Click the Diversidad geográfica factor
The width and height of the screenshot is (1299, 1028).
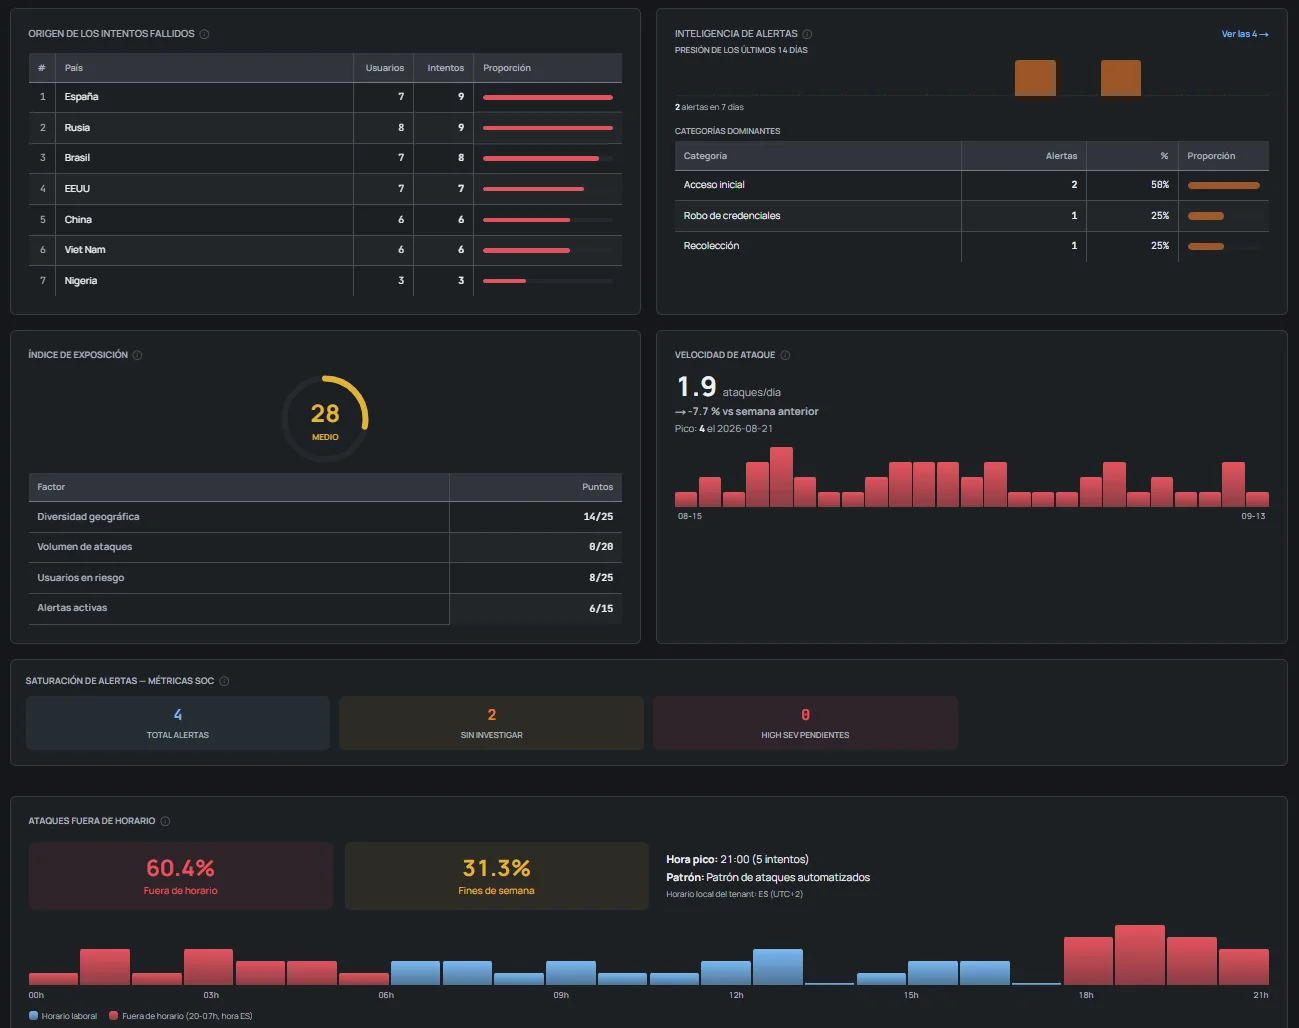coord(88,517)
